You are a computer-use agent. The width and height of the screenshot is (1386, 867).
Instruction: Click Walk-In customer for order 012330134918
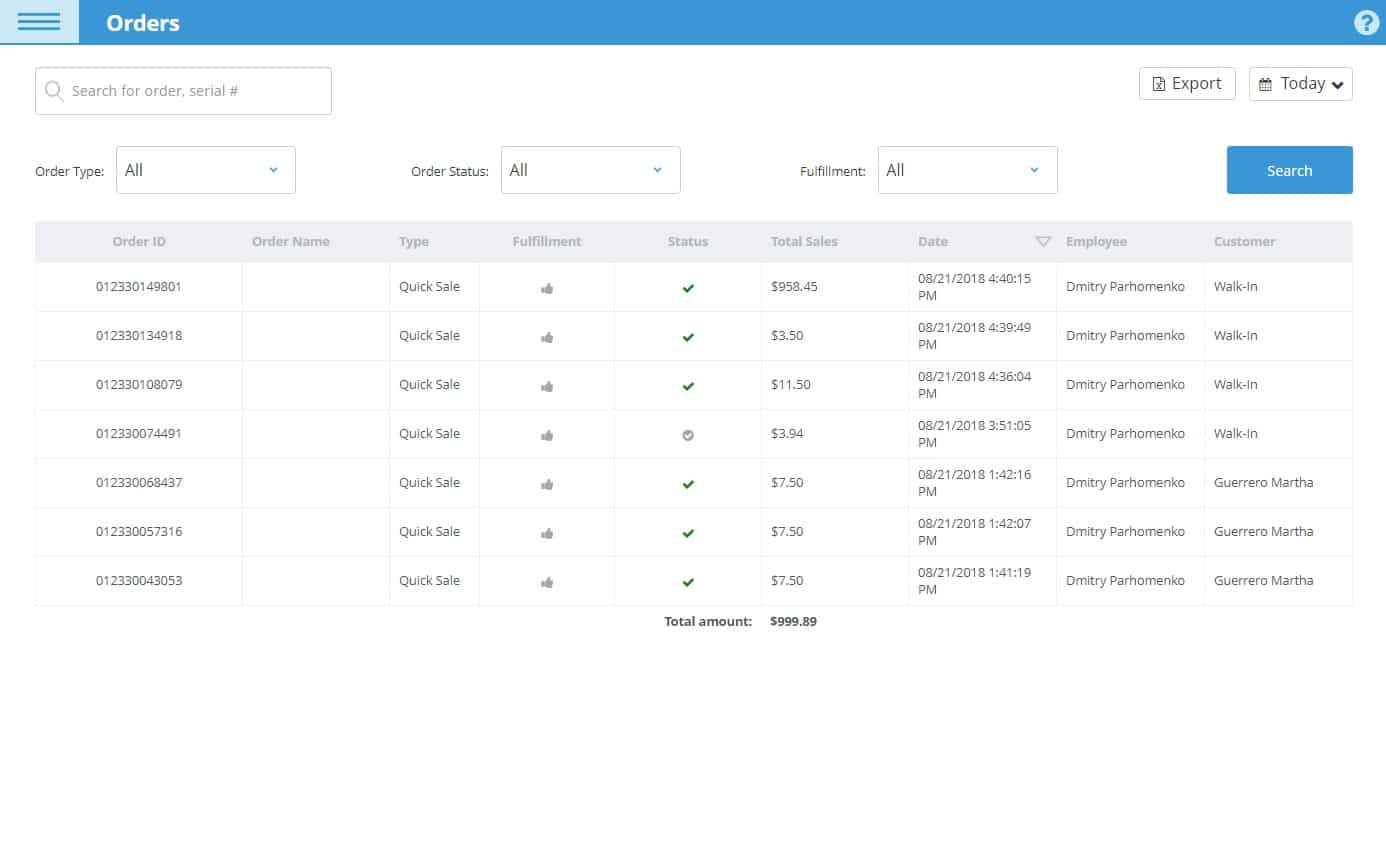tap(1236, 336)
